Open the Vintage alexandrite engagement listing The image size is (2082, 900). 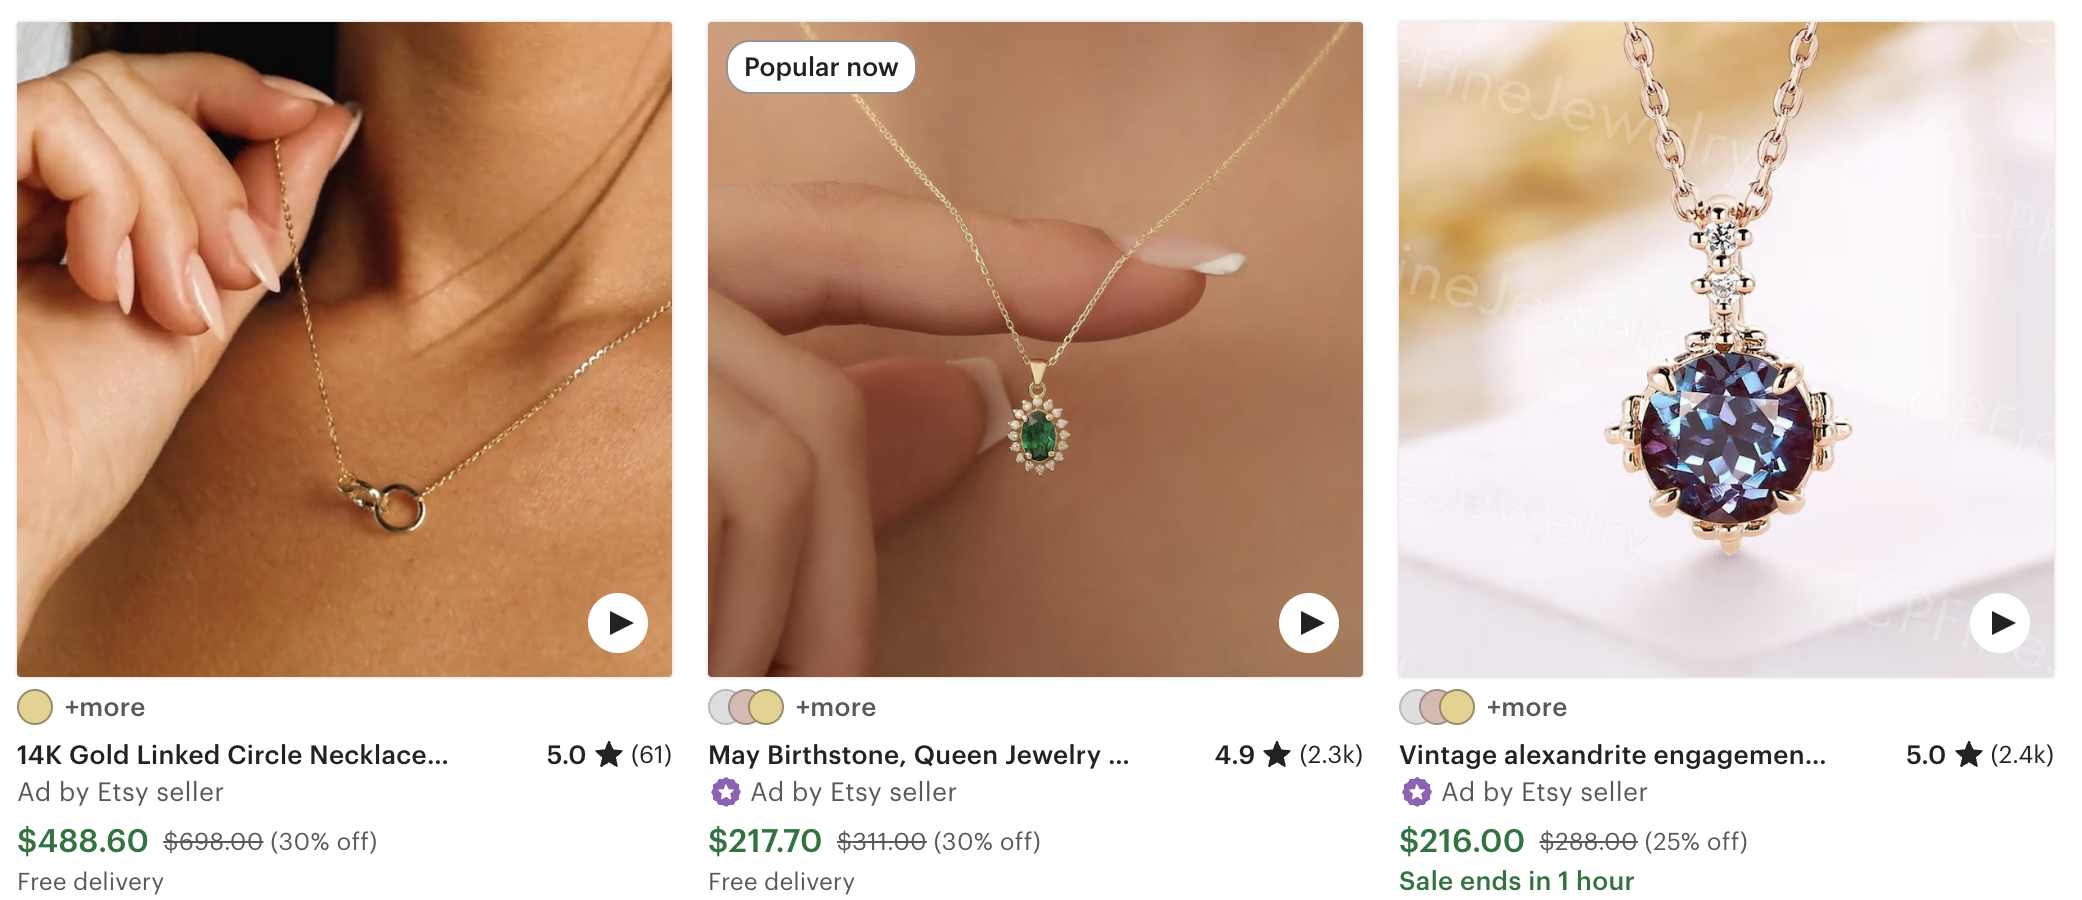[1610, 755]
